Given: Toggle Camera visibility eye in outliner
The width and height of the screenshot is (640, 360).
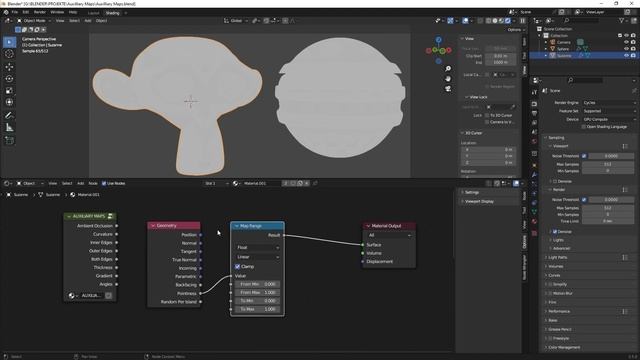Looking at the screenshot, I should [626, 42].
